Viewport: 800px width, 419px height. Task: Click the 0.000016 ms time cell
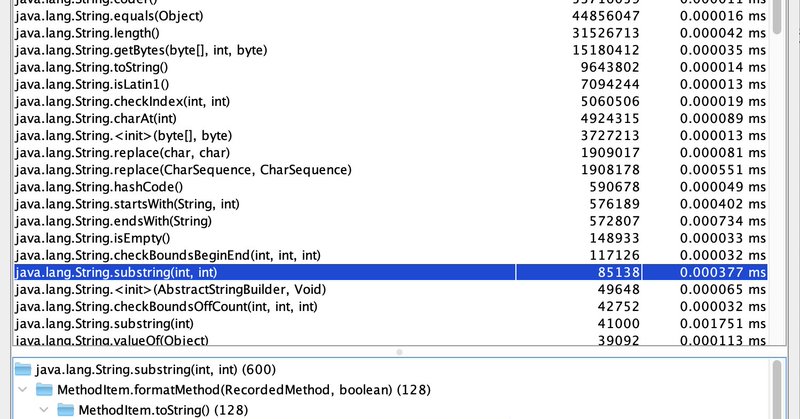[723, 16]
